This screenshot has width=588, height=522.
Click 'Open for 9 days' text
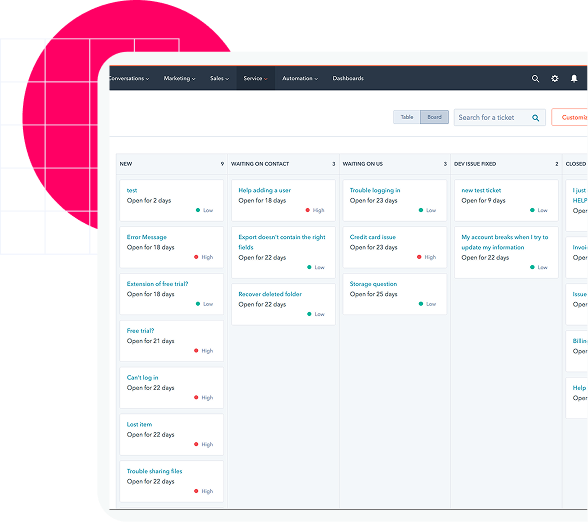tap(483, 201)
